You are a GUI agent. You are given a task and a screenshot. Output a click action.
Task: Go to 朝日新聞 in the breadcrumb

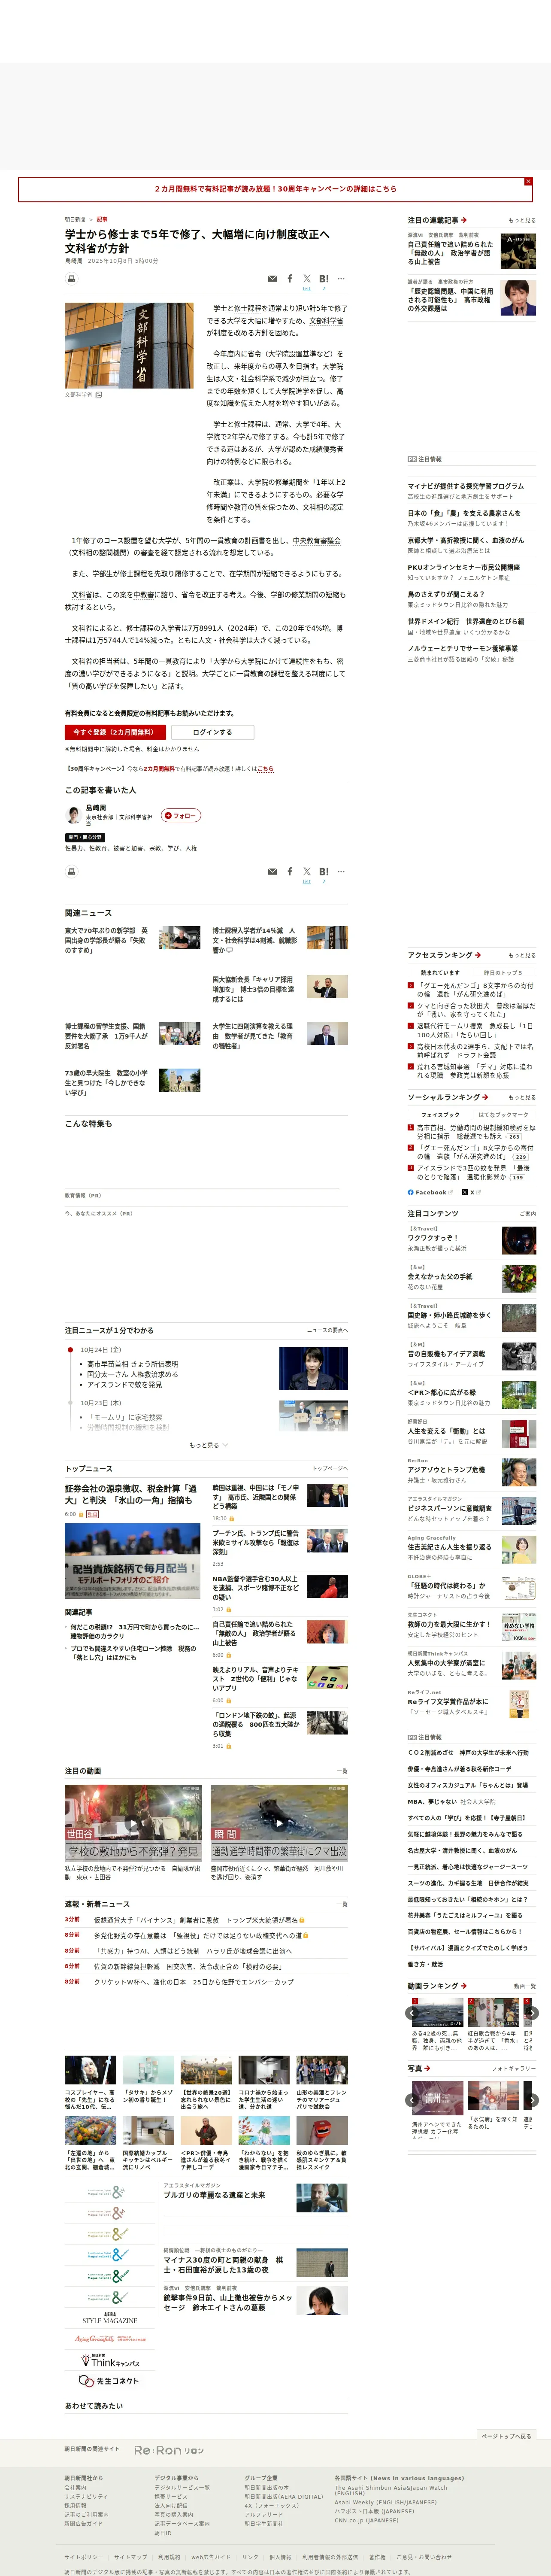[x=75, y=219]
